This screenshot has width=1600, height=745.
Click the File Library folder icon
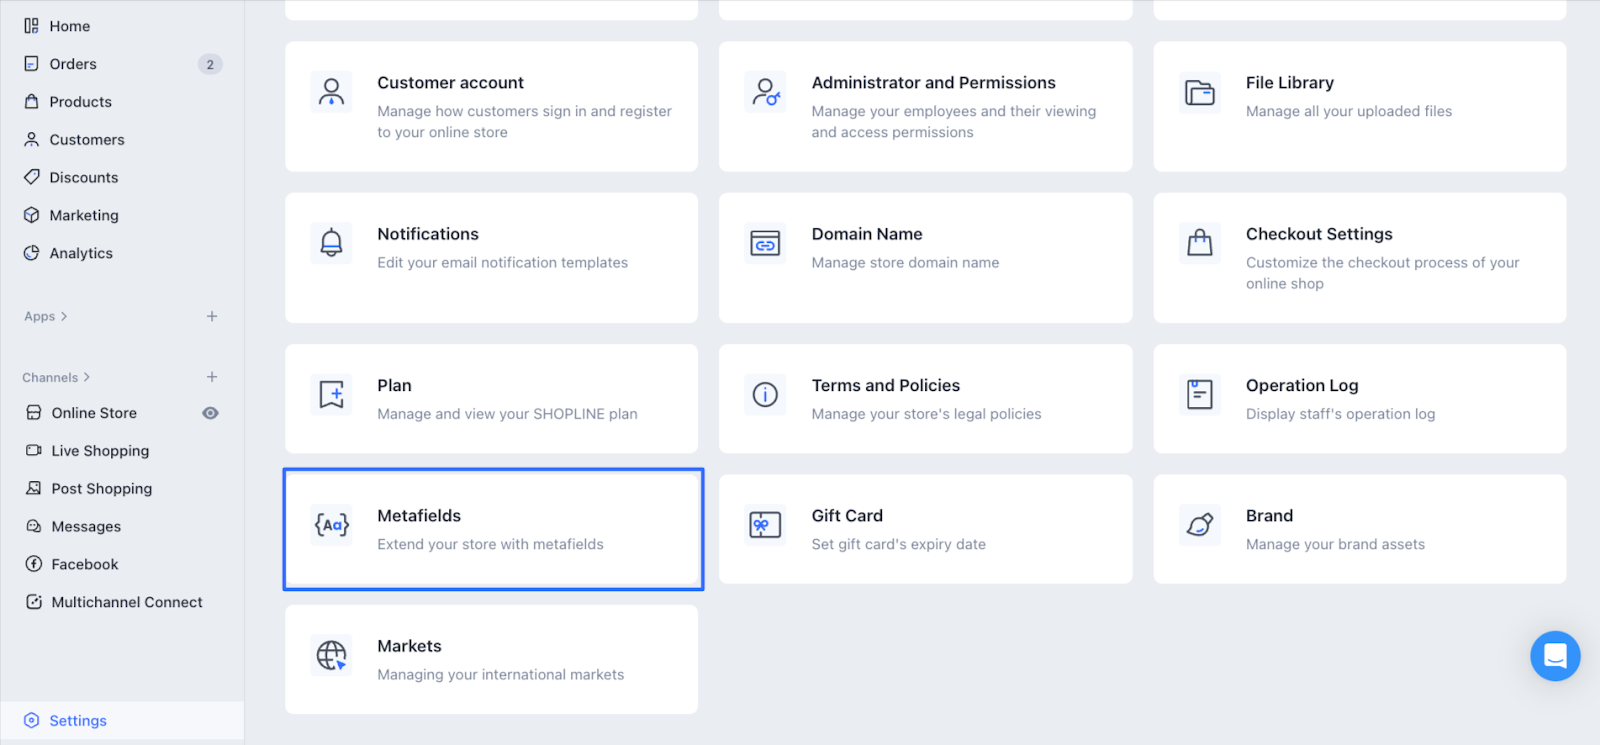click(x=1199, y=93)
